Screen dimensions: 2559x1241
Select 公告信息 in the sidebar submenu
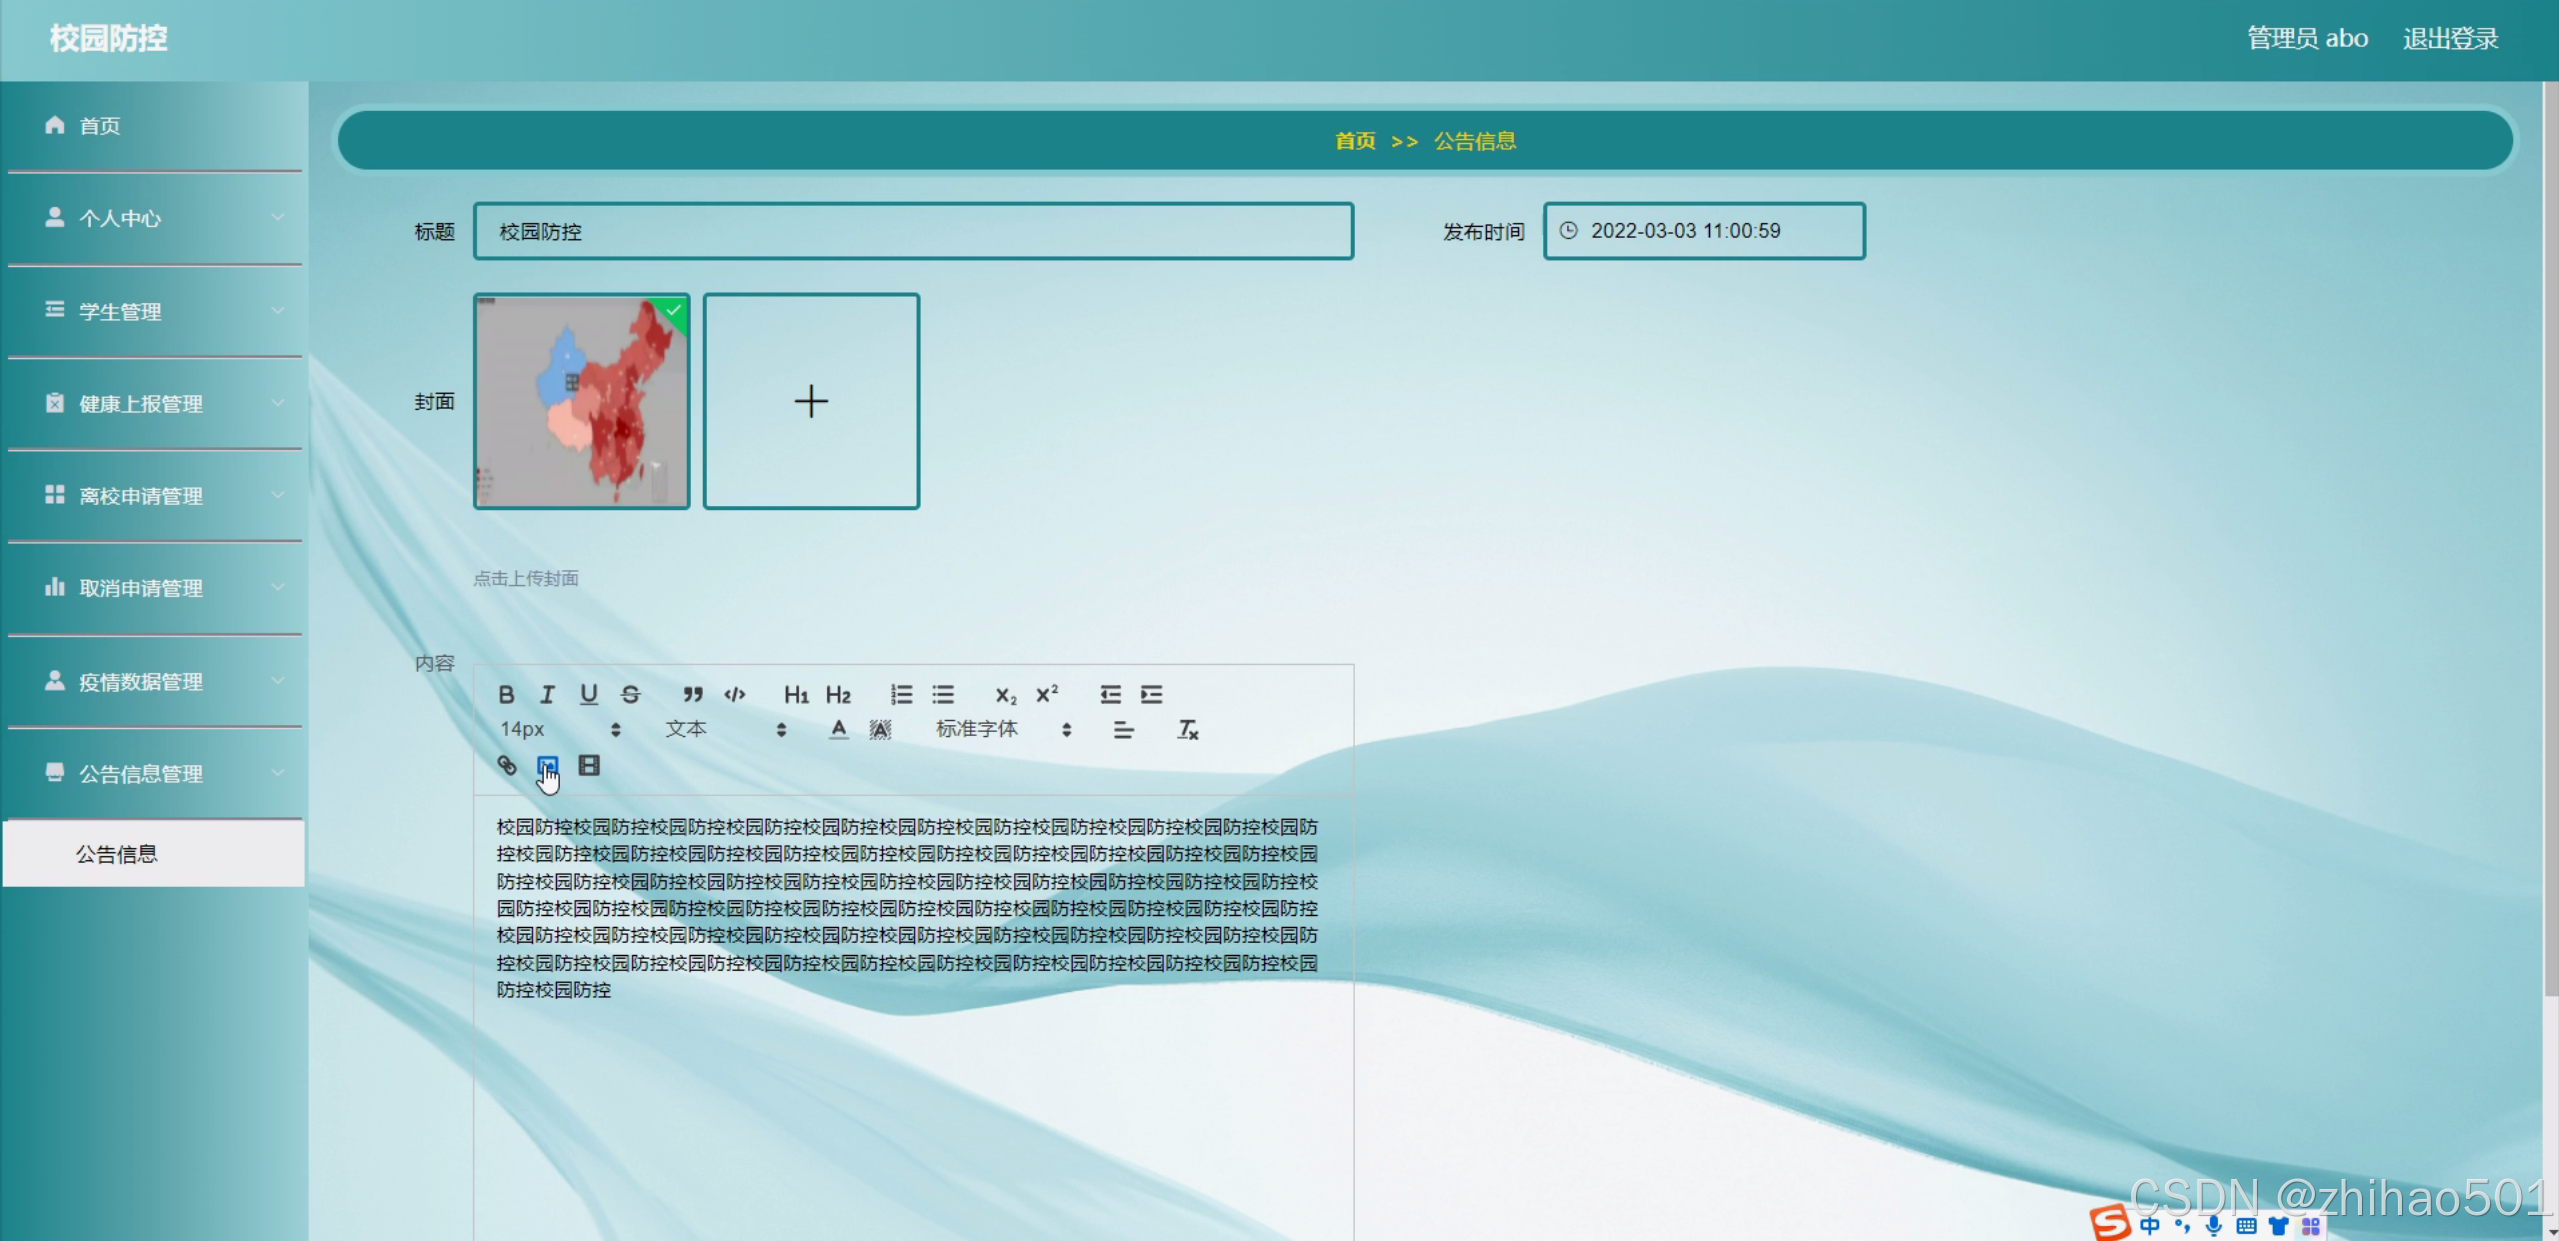(117, 854)
